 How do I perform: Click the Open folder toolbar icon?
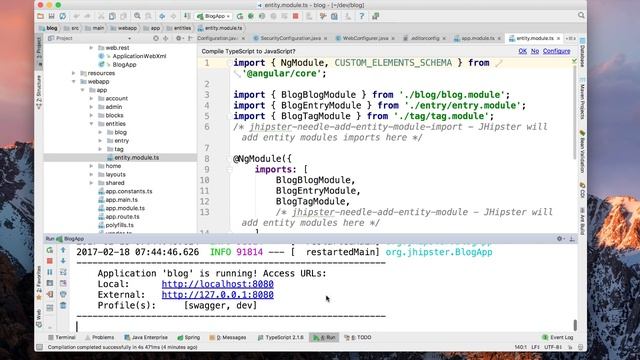[40, 16]
